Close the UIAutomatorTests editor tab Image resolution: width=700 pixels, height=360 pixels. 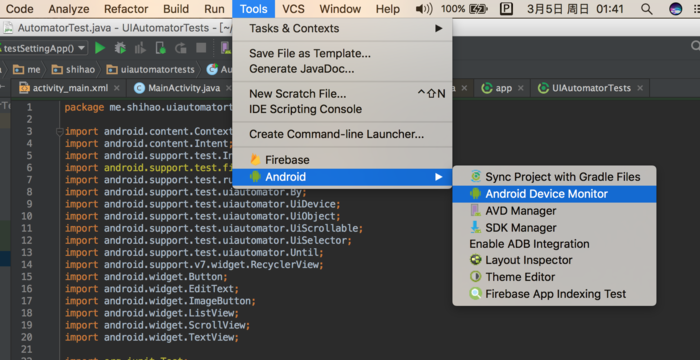640,88
